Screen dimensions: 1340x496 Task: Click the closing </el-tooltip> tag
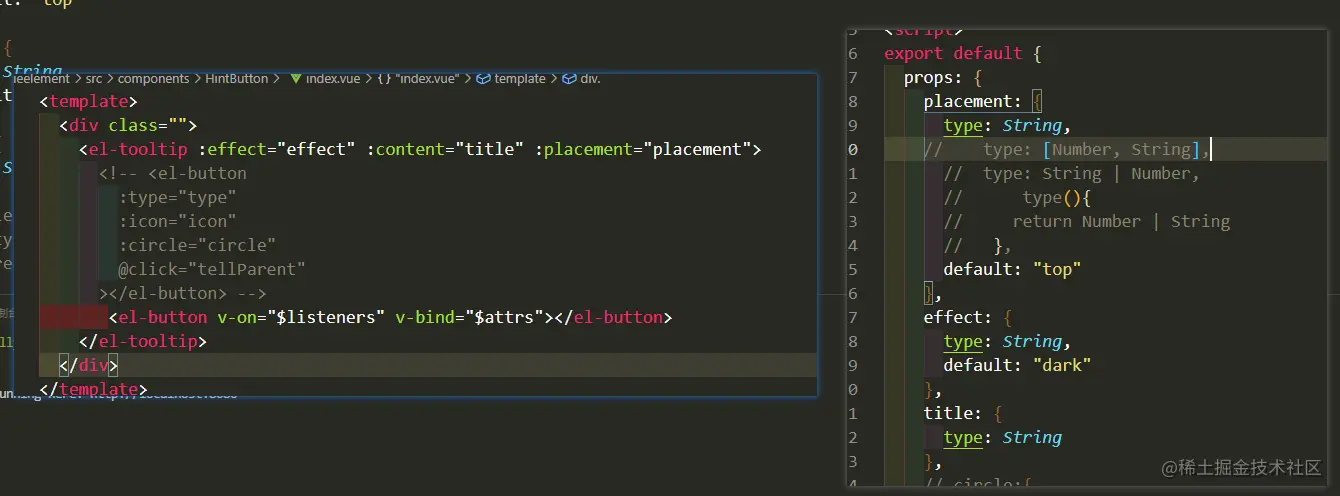(143, 341)
